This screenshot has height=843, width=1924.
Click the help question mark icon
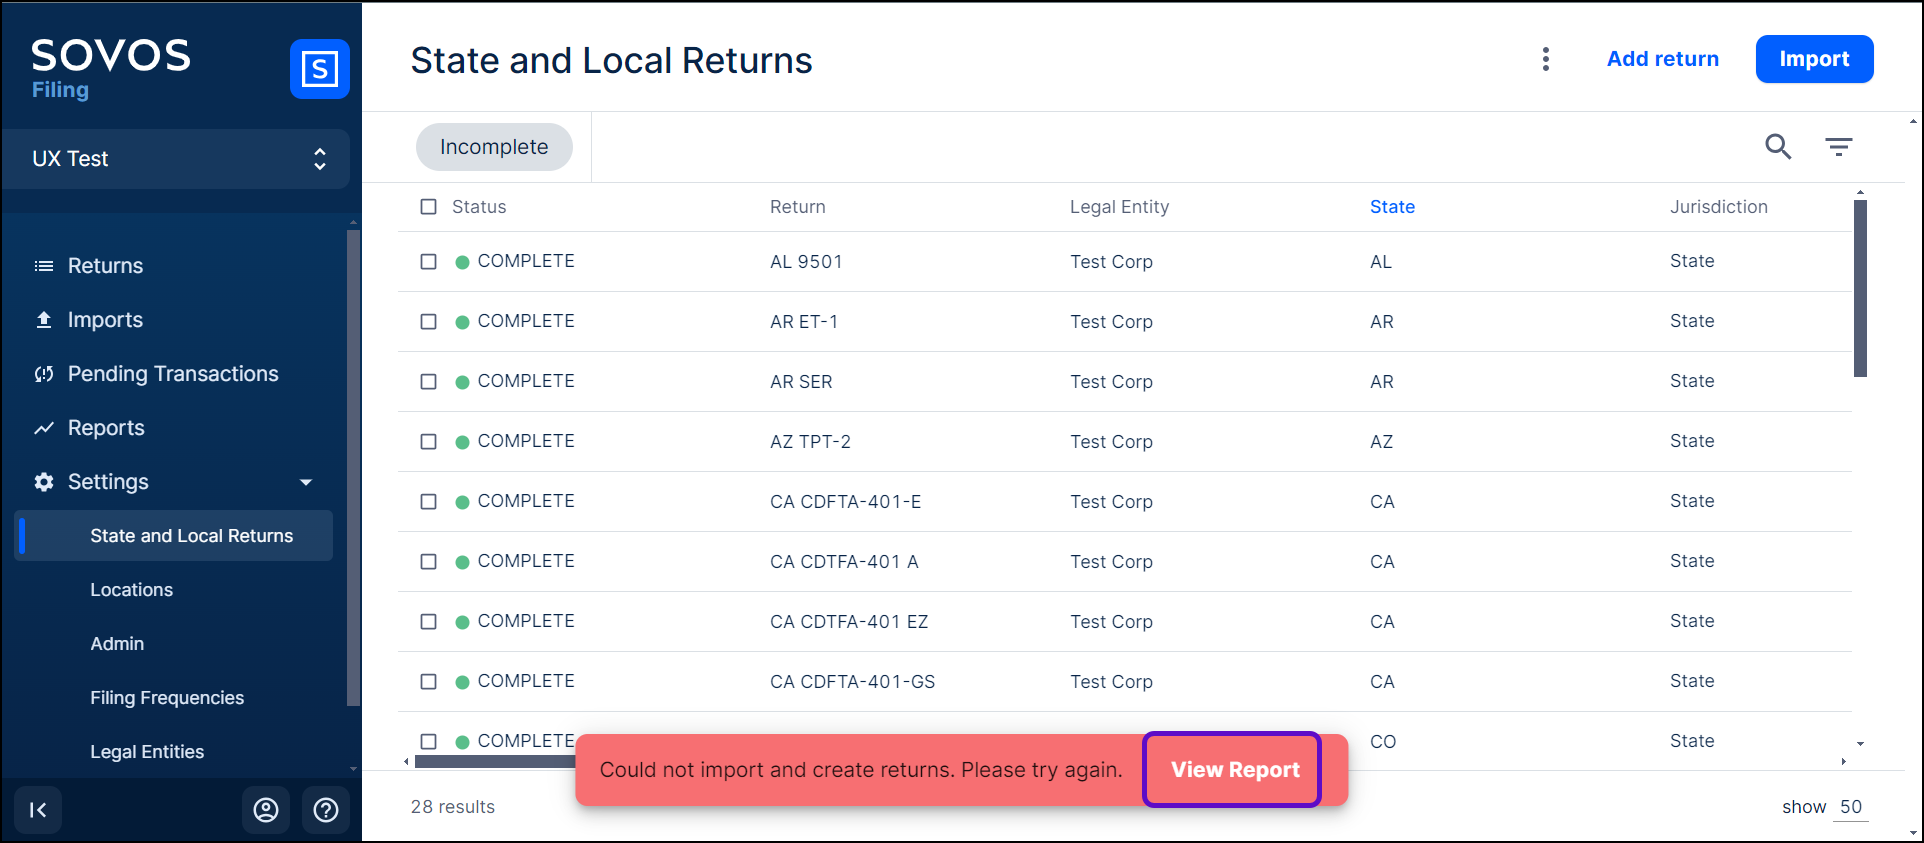click(x=326, y=810)
